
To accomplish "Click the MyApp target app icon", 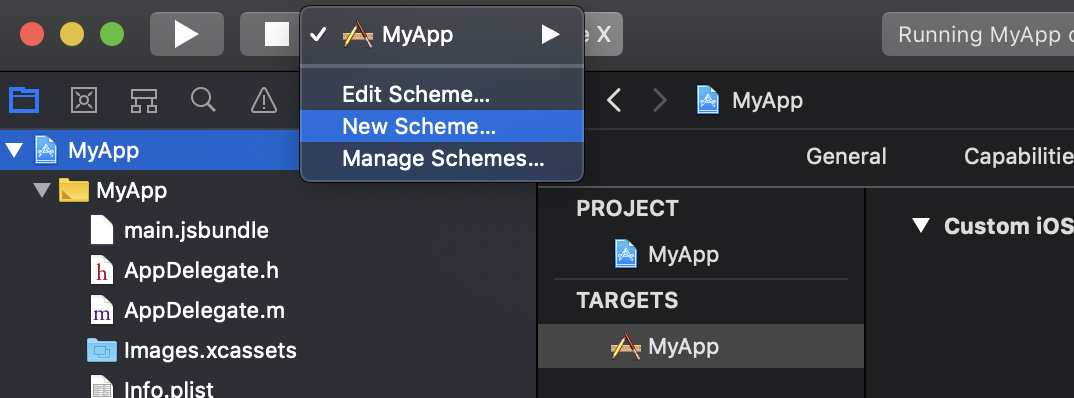I will coord(625,346).
